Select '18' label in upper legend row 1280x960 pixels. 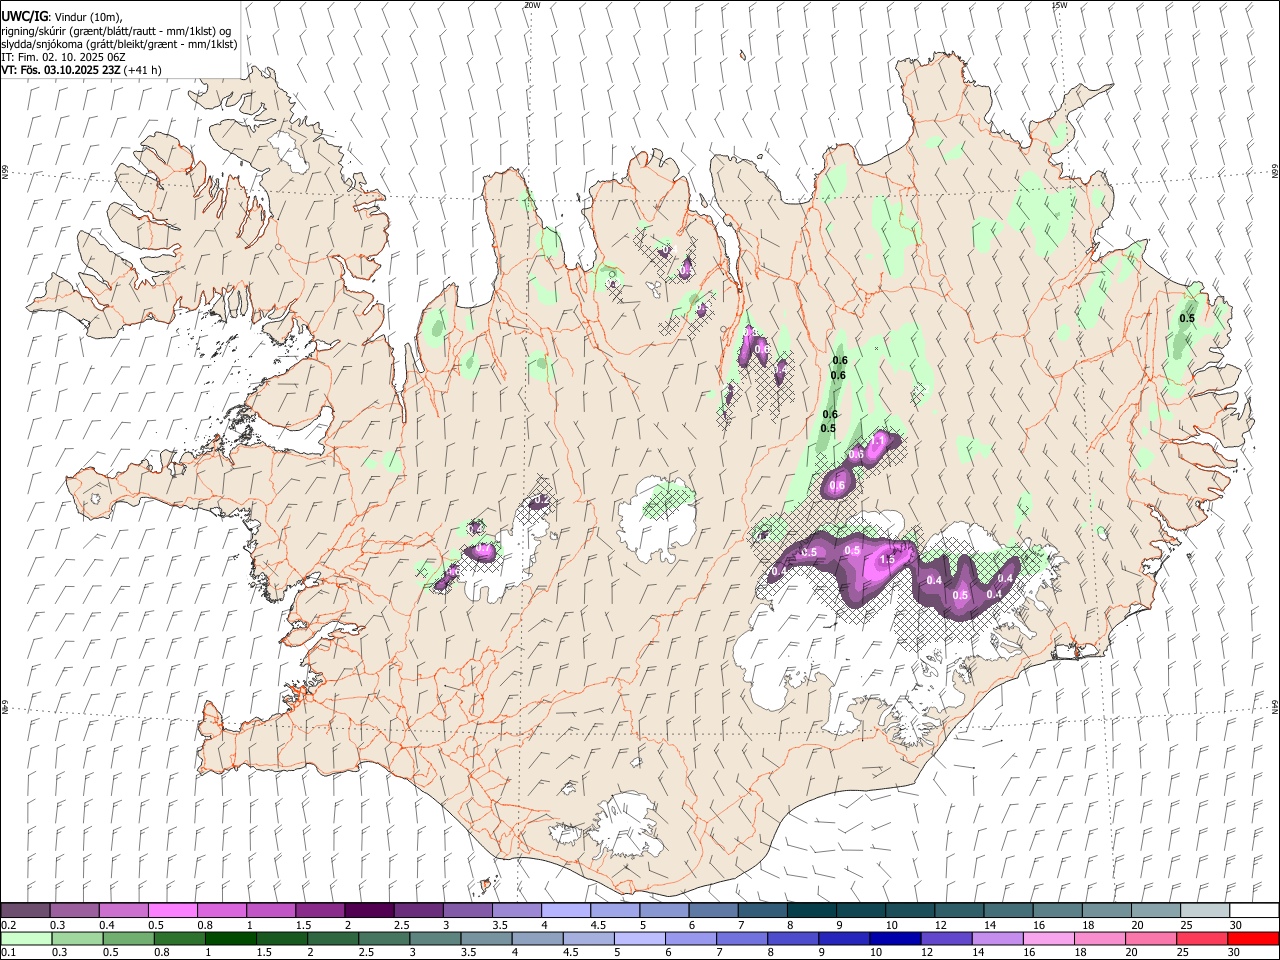coord(1087,925)
